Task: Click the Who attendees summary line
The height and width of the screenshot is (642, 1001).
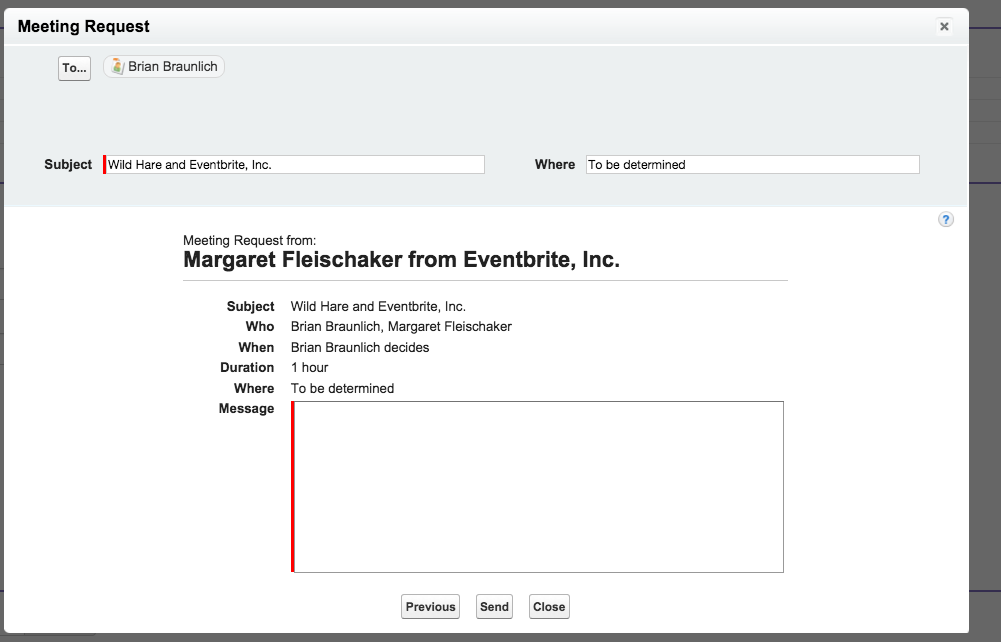Action: 400,327
